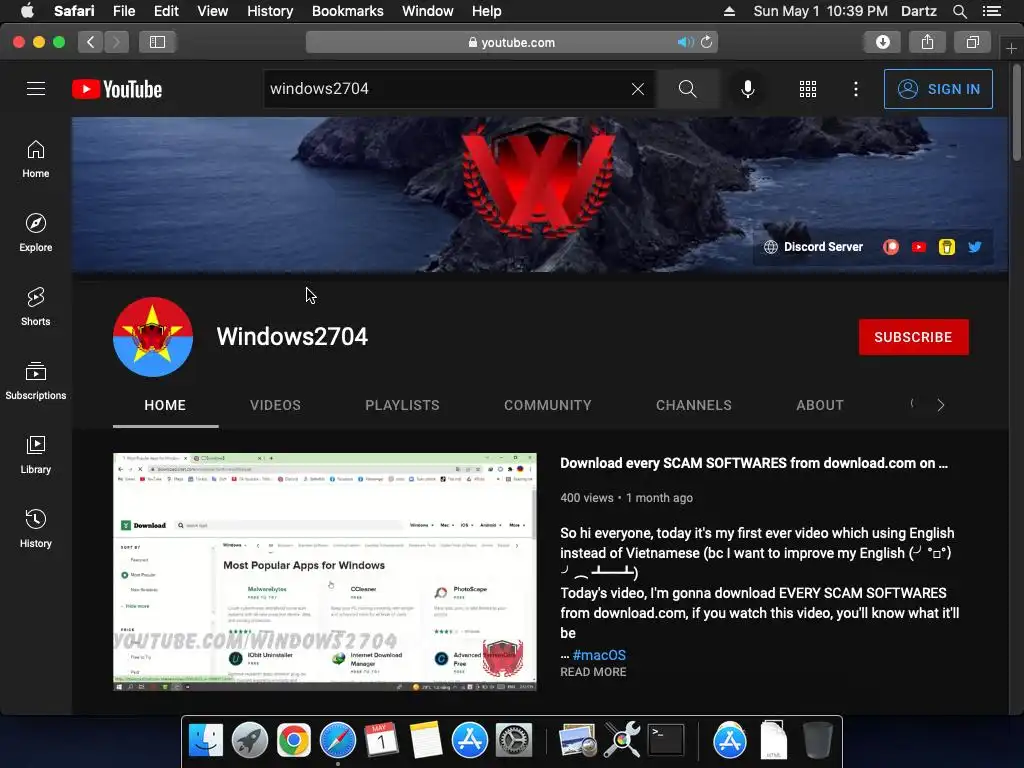
Task: Click the YouTube logo
Action: pyautogui.click(x=117, y=89)
